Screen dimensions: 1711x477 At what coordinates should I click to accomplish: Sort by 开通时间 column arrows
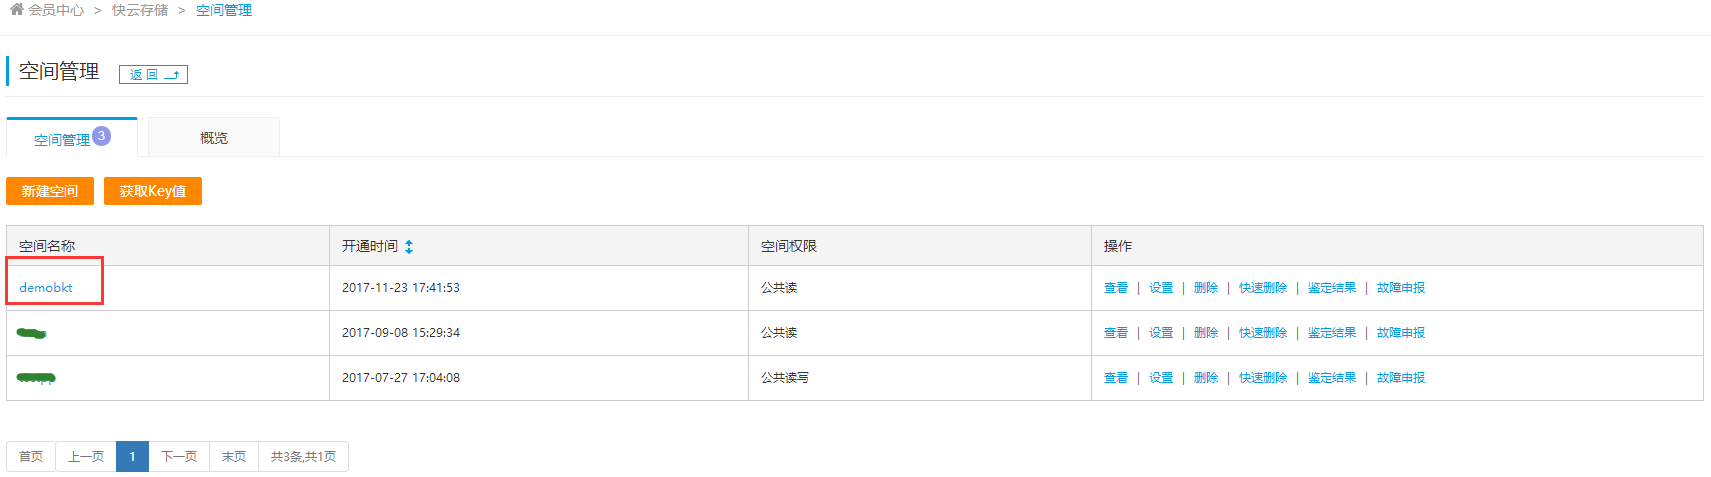(409, 246)
